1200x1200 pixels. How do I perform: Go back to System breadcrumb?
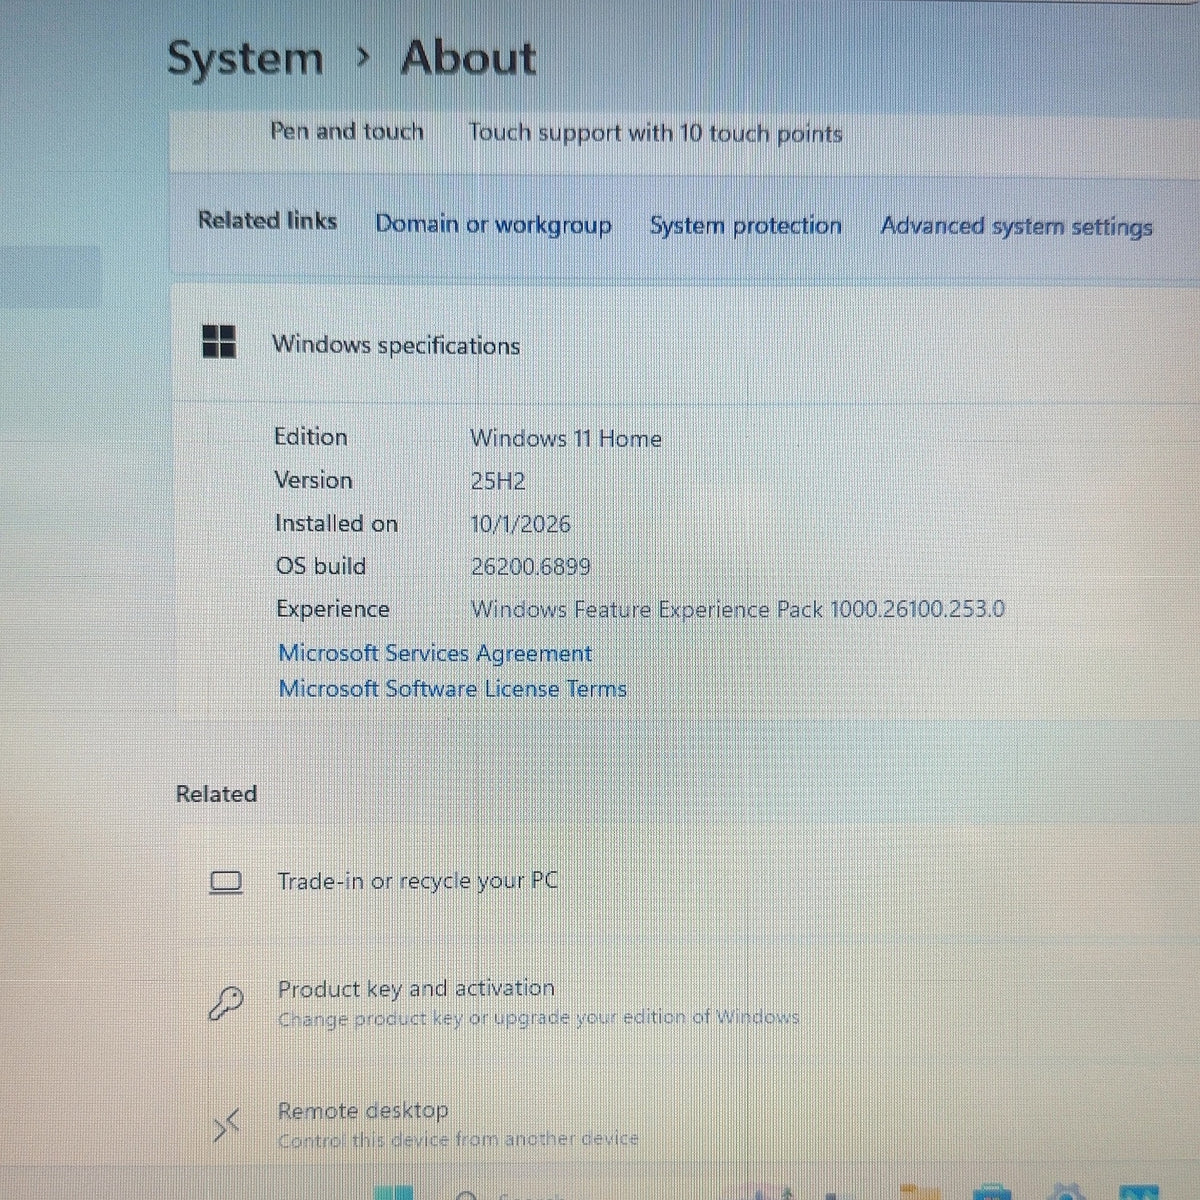[x=245, y=58]
